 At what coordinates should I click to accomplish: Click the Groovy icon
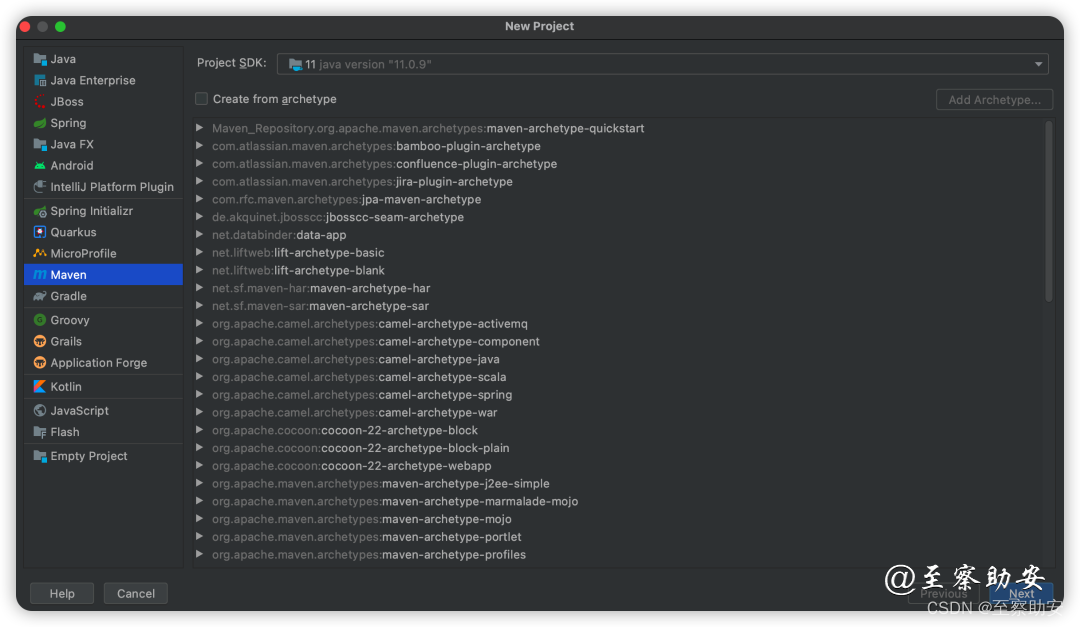point(40,320)
